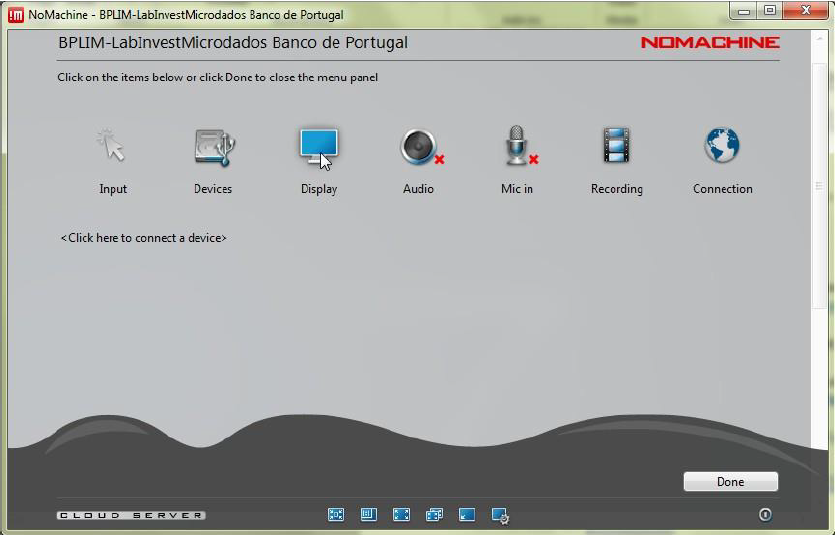Select the Display monitor icon
The height and width of the screenshot is (535, 835).
(x=319, y=147)
